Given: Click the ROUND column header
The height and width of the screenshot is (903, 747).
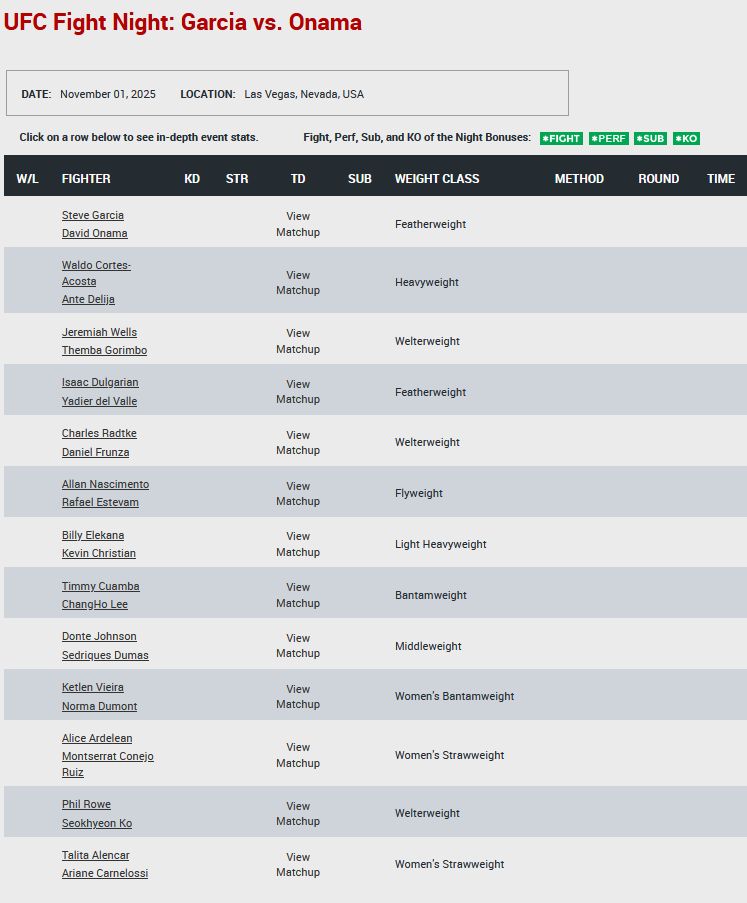Looking at the screenshot, I should point(658,179).
